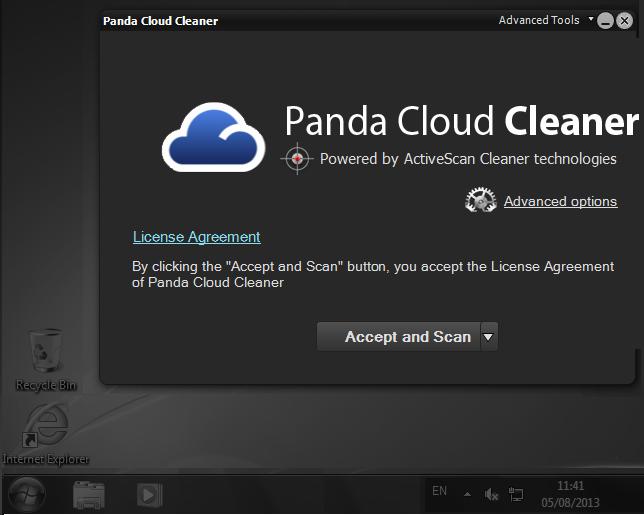This screenshot has width=644, height=515.
Task: Open the Windows Start orb
Action: pos(27,494)
